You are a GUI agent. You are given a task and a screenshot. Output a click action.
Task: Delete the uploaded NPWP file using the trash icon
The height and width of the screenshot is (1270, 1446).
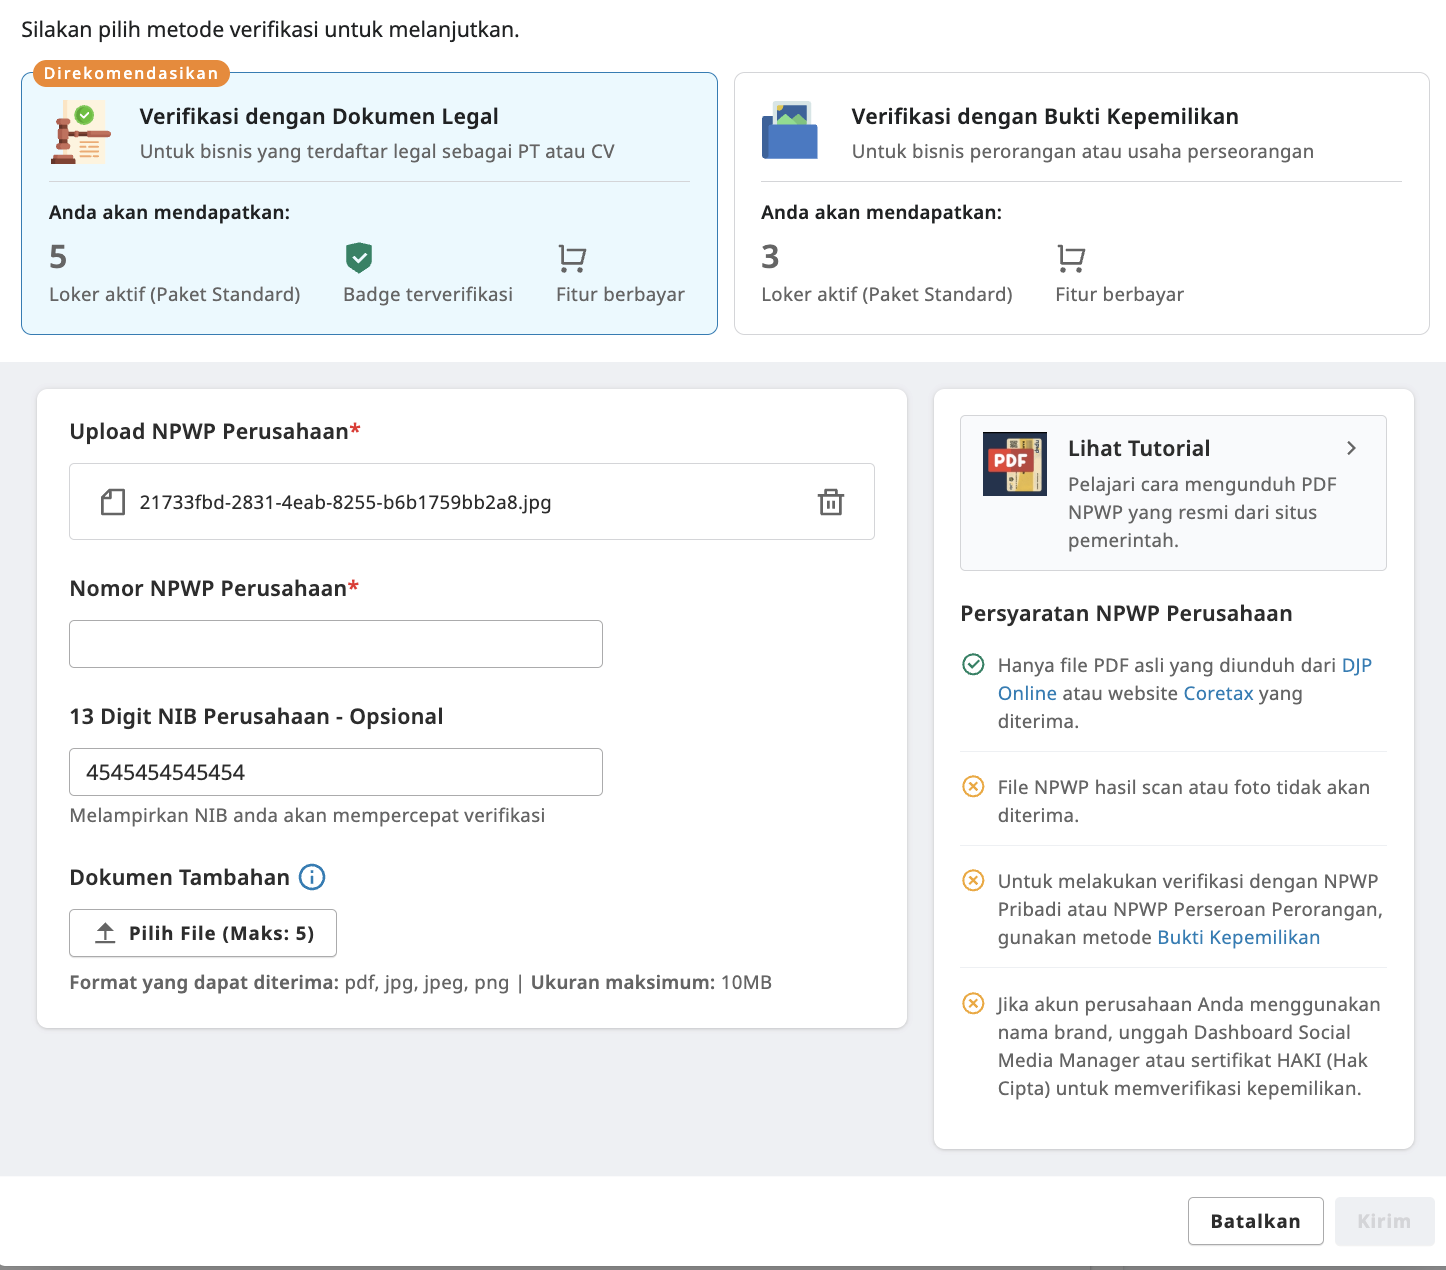[x=831, y=503]
